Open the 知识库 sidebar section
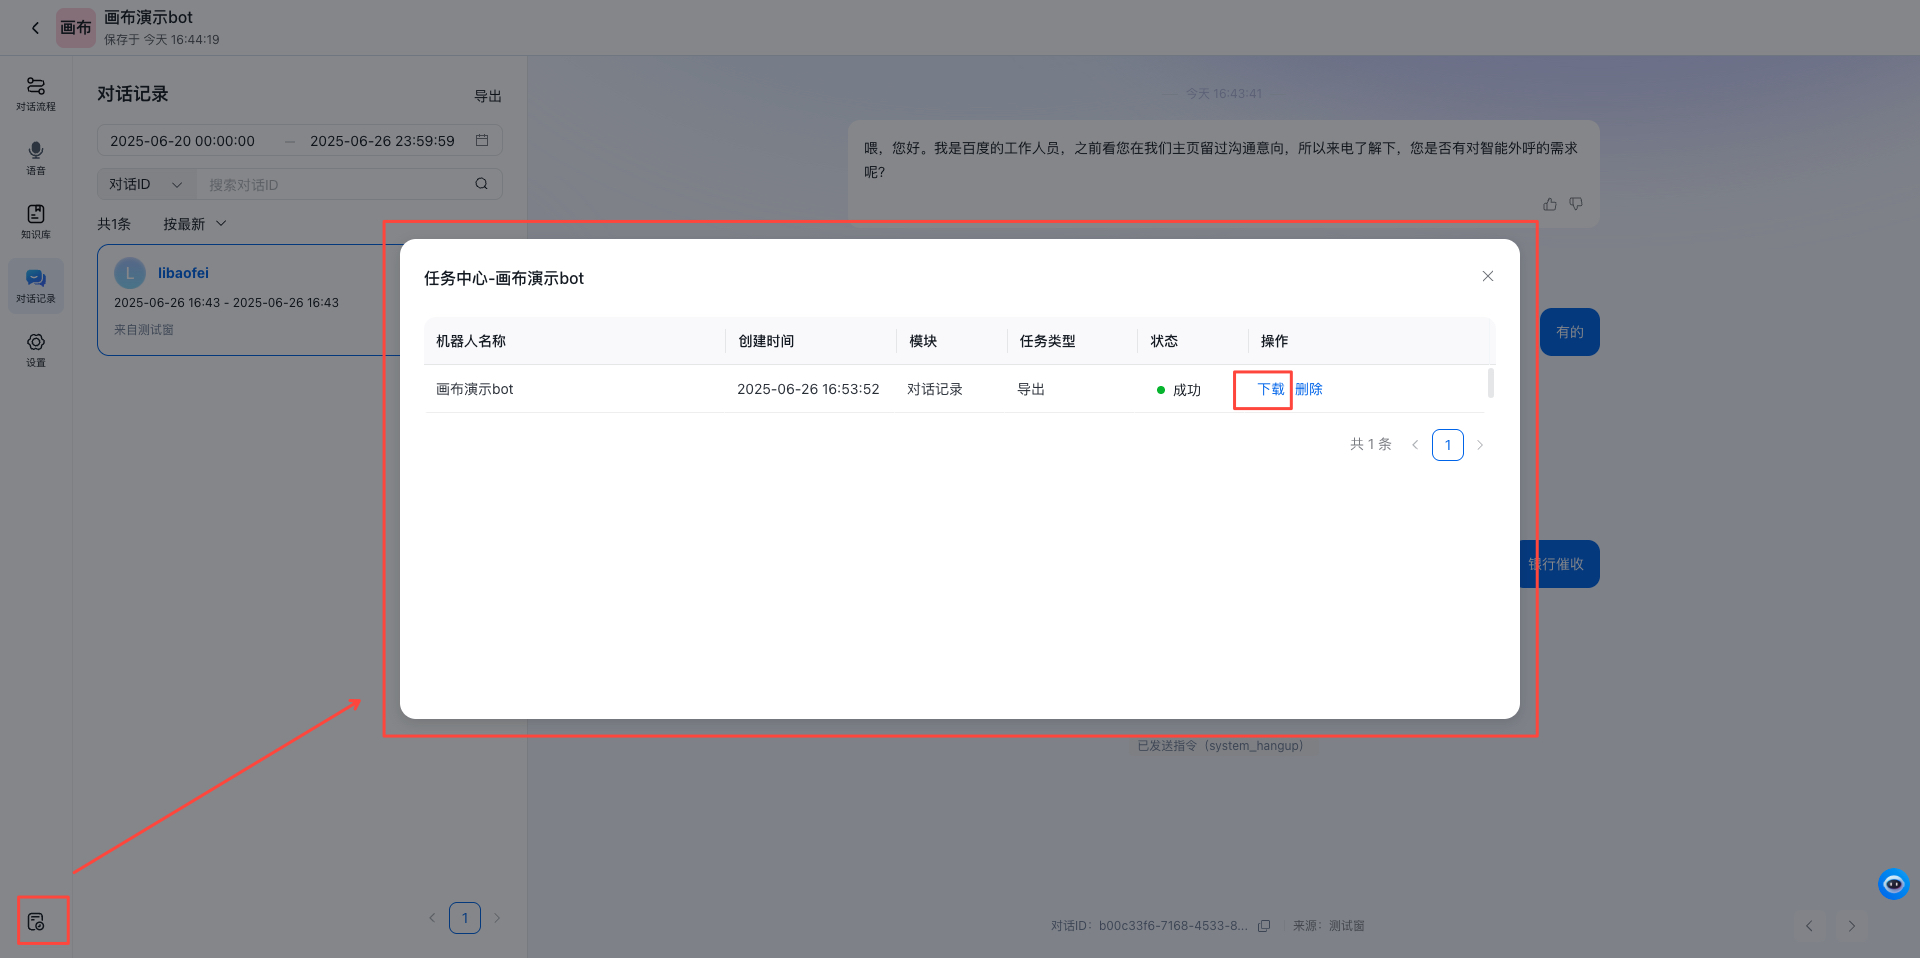1920x958 pixels. [x=36, y=221]
